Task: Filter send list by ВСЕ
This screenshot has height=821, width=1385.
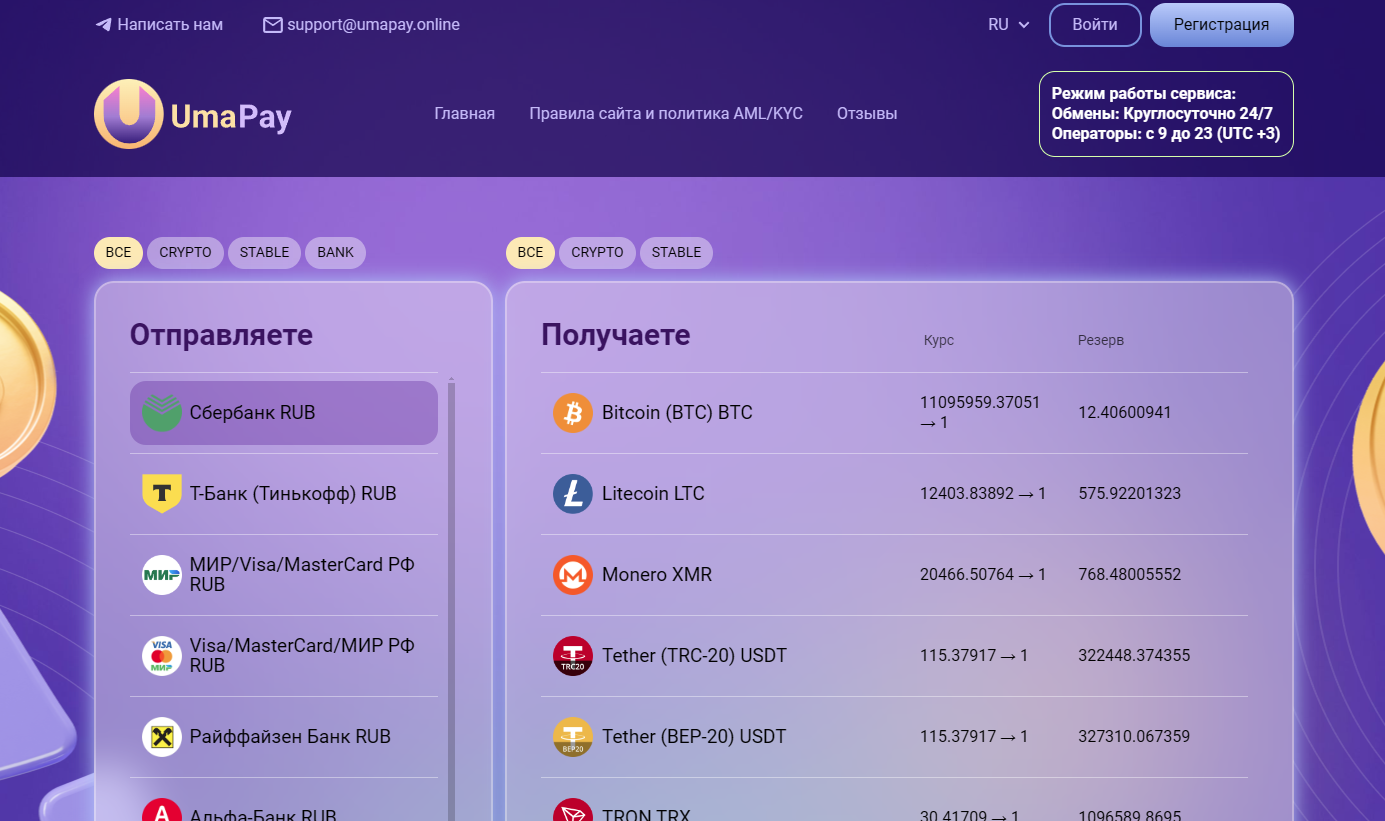Action: coord(118,252)
